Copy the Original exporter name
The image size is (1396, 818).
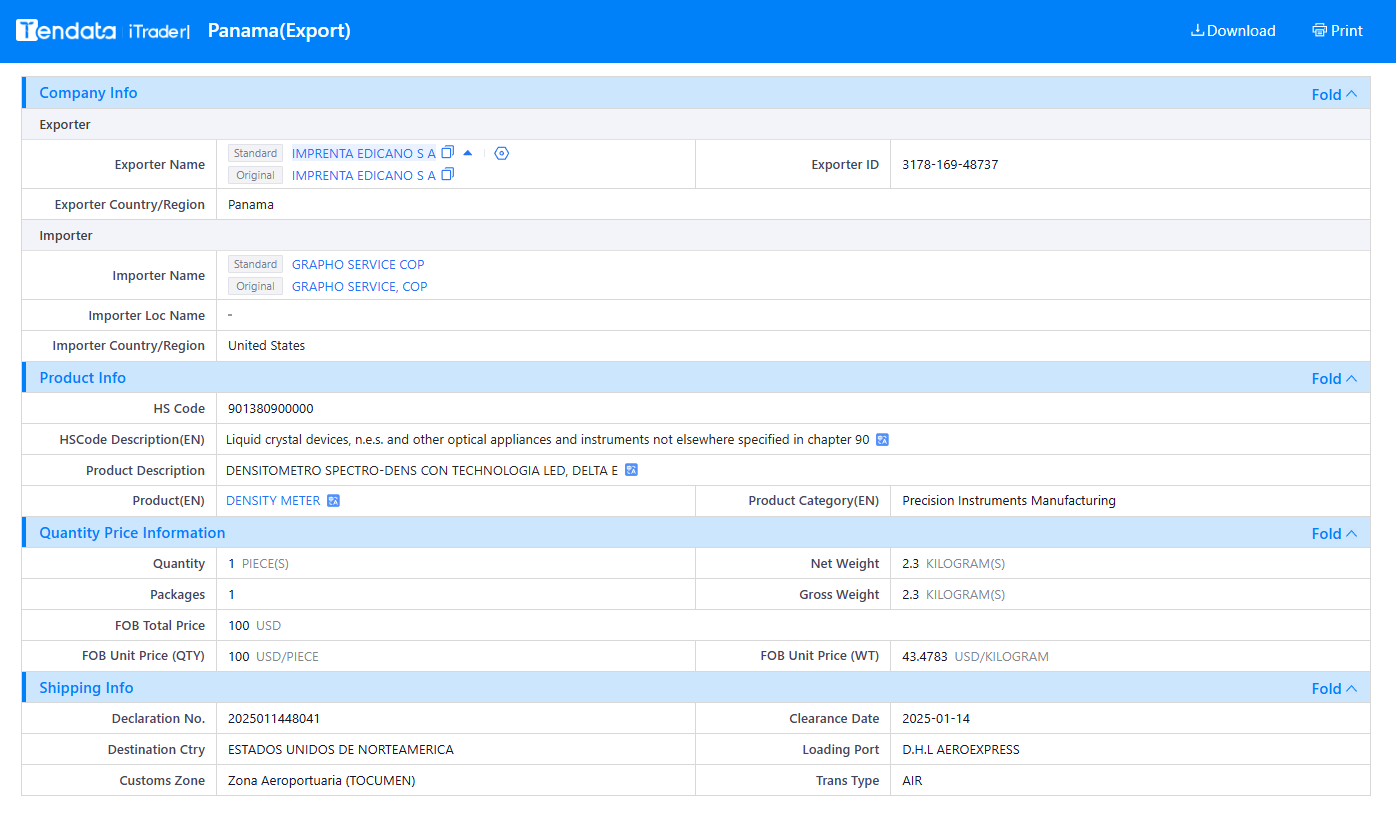(x=448, y=174)
